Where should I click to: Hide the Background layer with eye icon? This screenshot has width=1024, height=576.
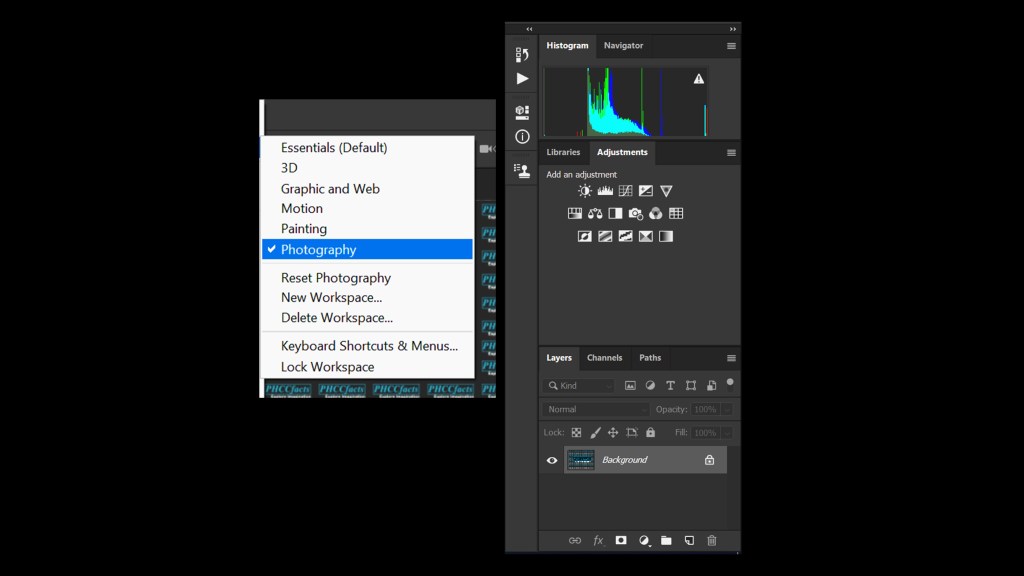(552, 460)
